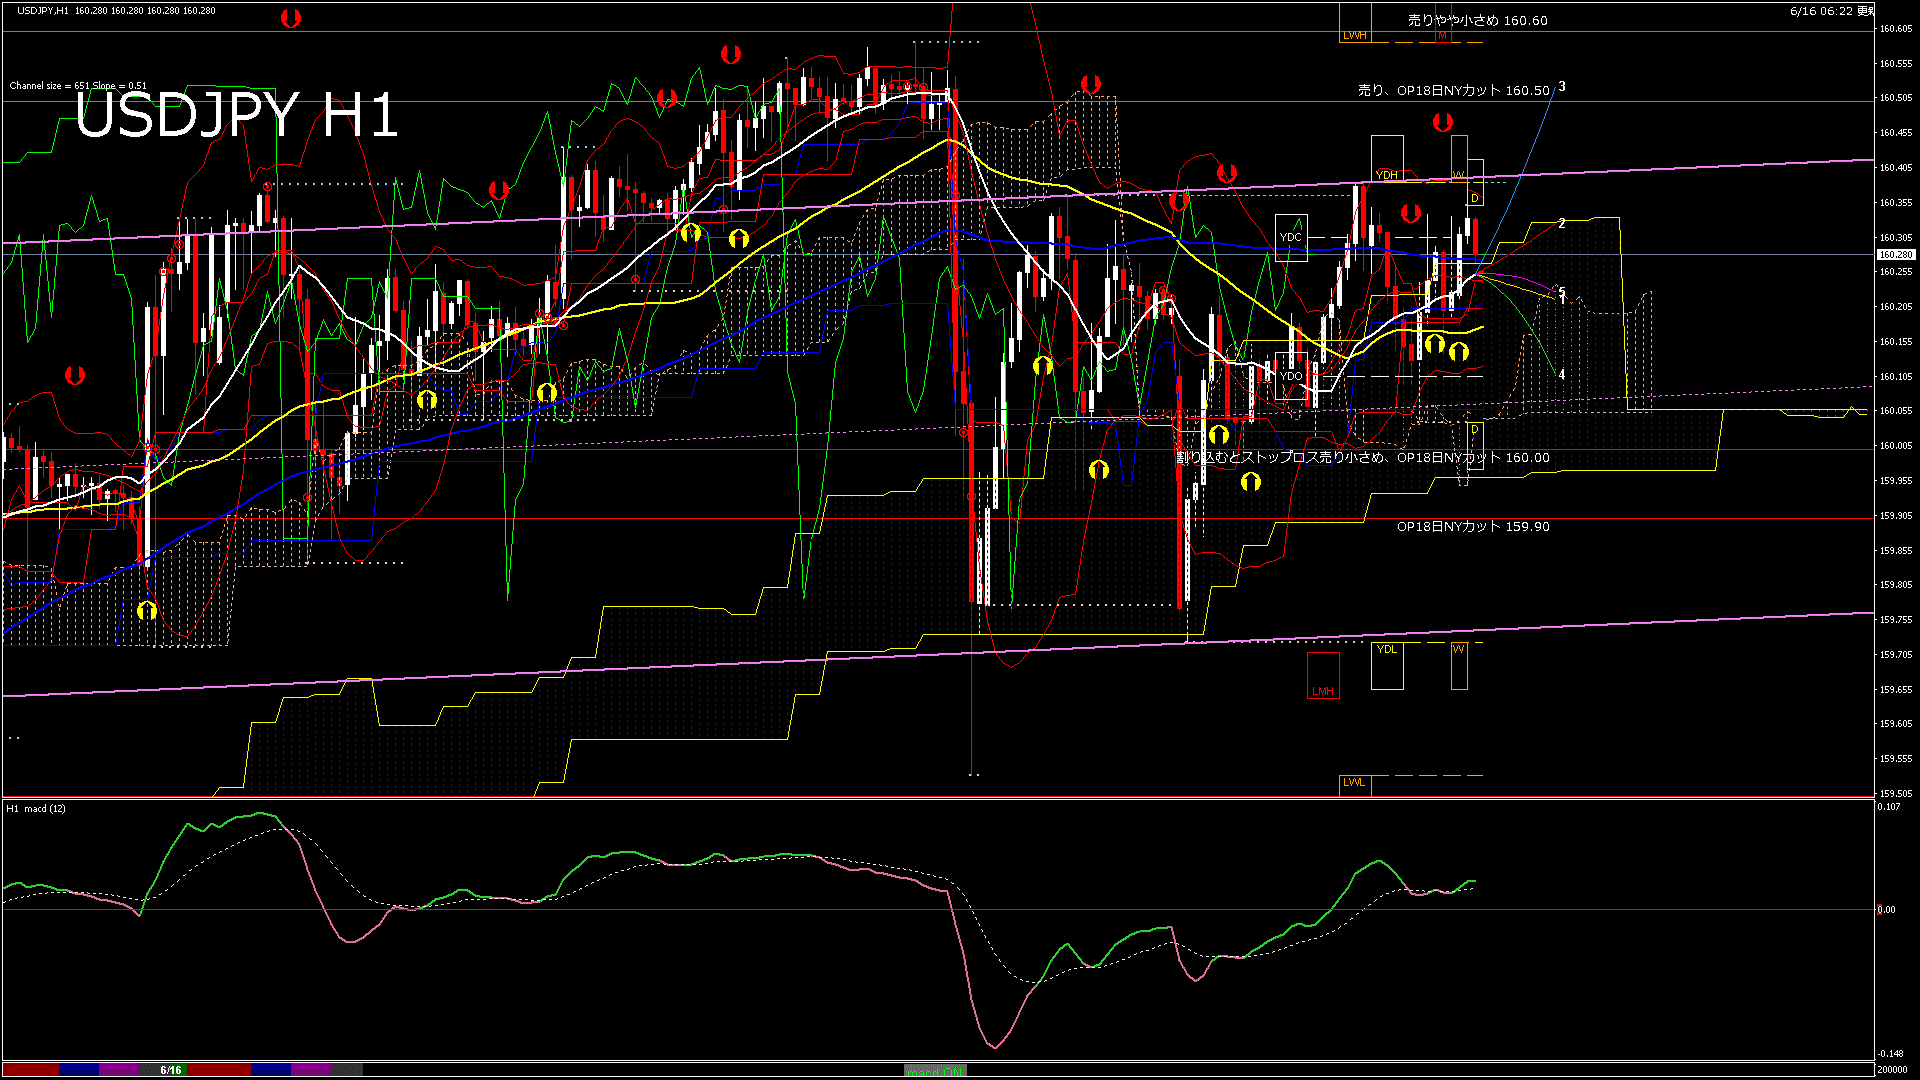Click MACD scale value -0.148
Image resolution: width=1920 pixels, height=1080 pixels.
point(1889,1054)
